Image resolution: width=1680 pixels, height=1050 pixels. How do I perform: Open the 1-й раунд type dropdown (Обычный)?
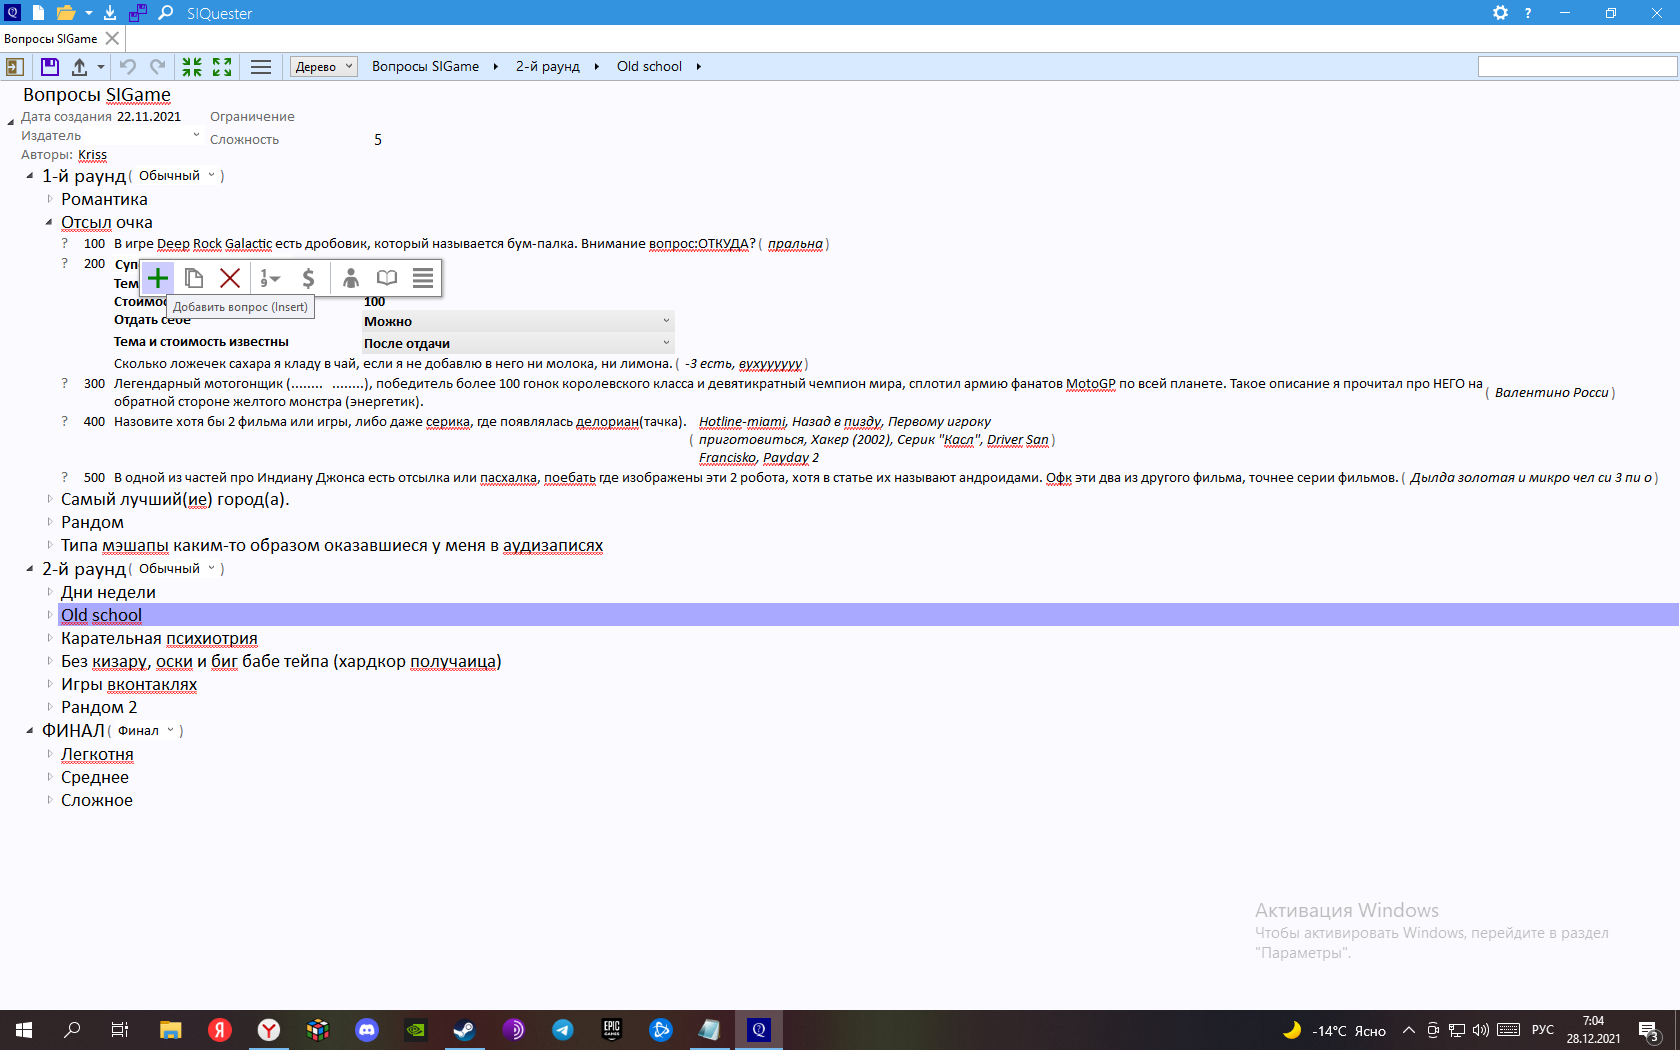(x=176, y=176)
